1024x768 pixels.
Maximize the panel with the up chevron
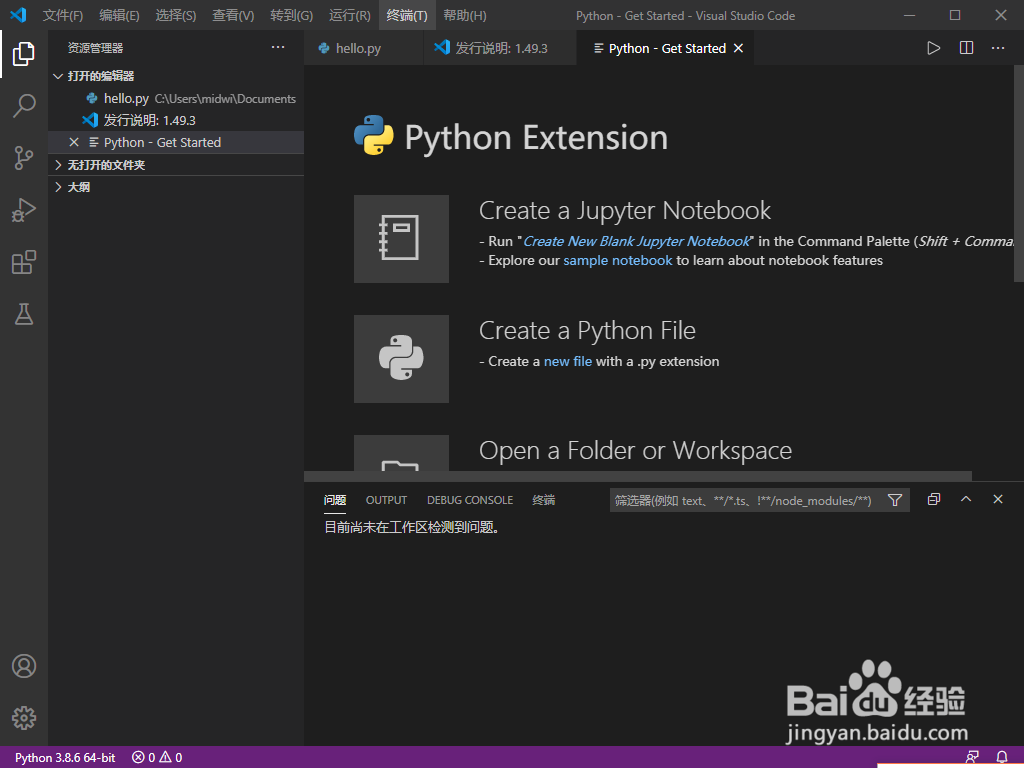966,500
